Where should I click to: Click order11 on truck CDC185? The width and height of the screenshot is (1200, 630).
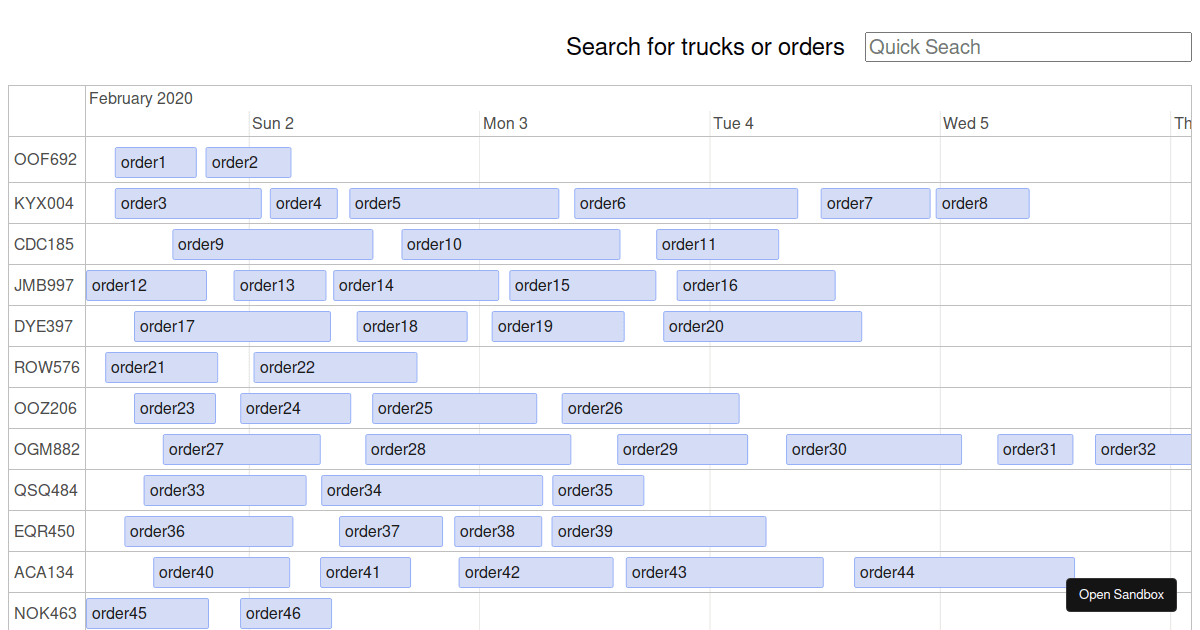point(717,244)
